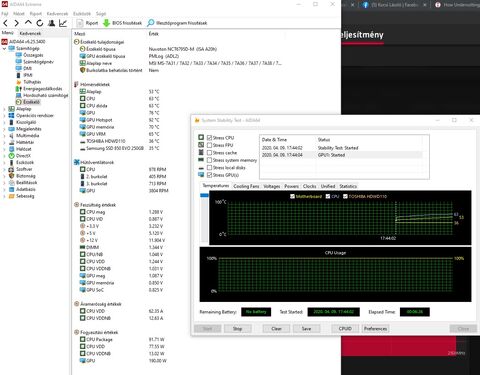Toggle the TOSHIBA HDWD110 graph legend checkbox
480x375 pixels.
345,196
